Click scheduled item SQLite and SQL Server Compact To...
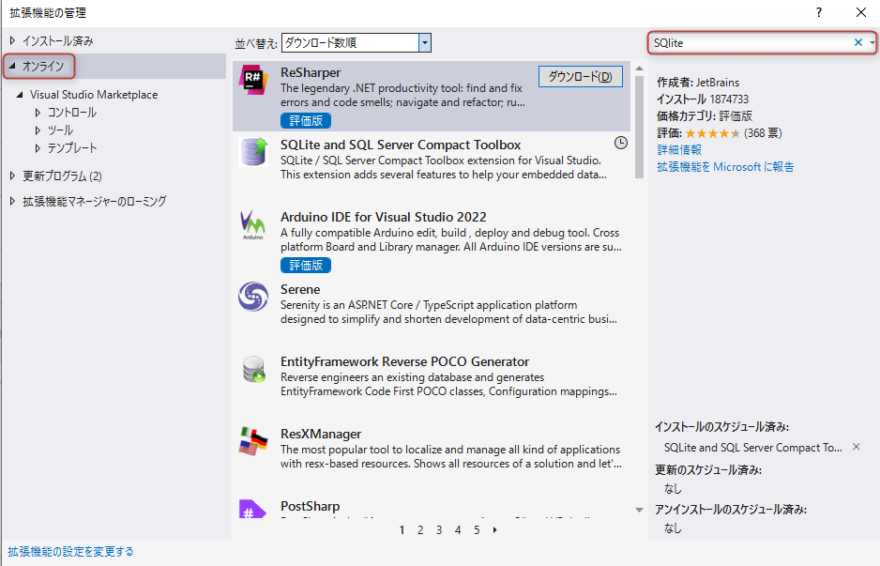 753,448
